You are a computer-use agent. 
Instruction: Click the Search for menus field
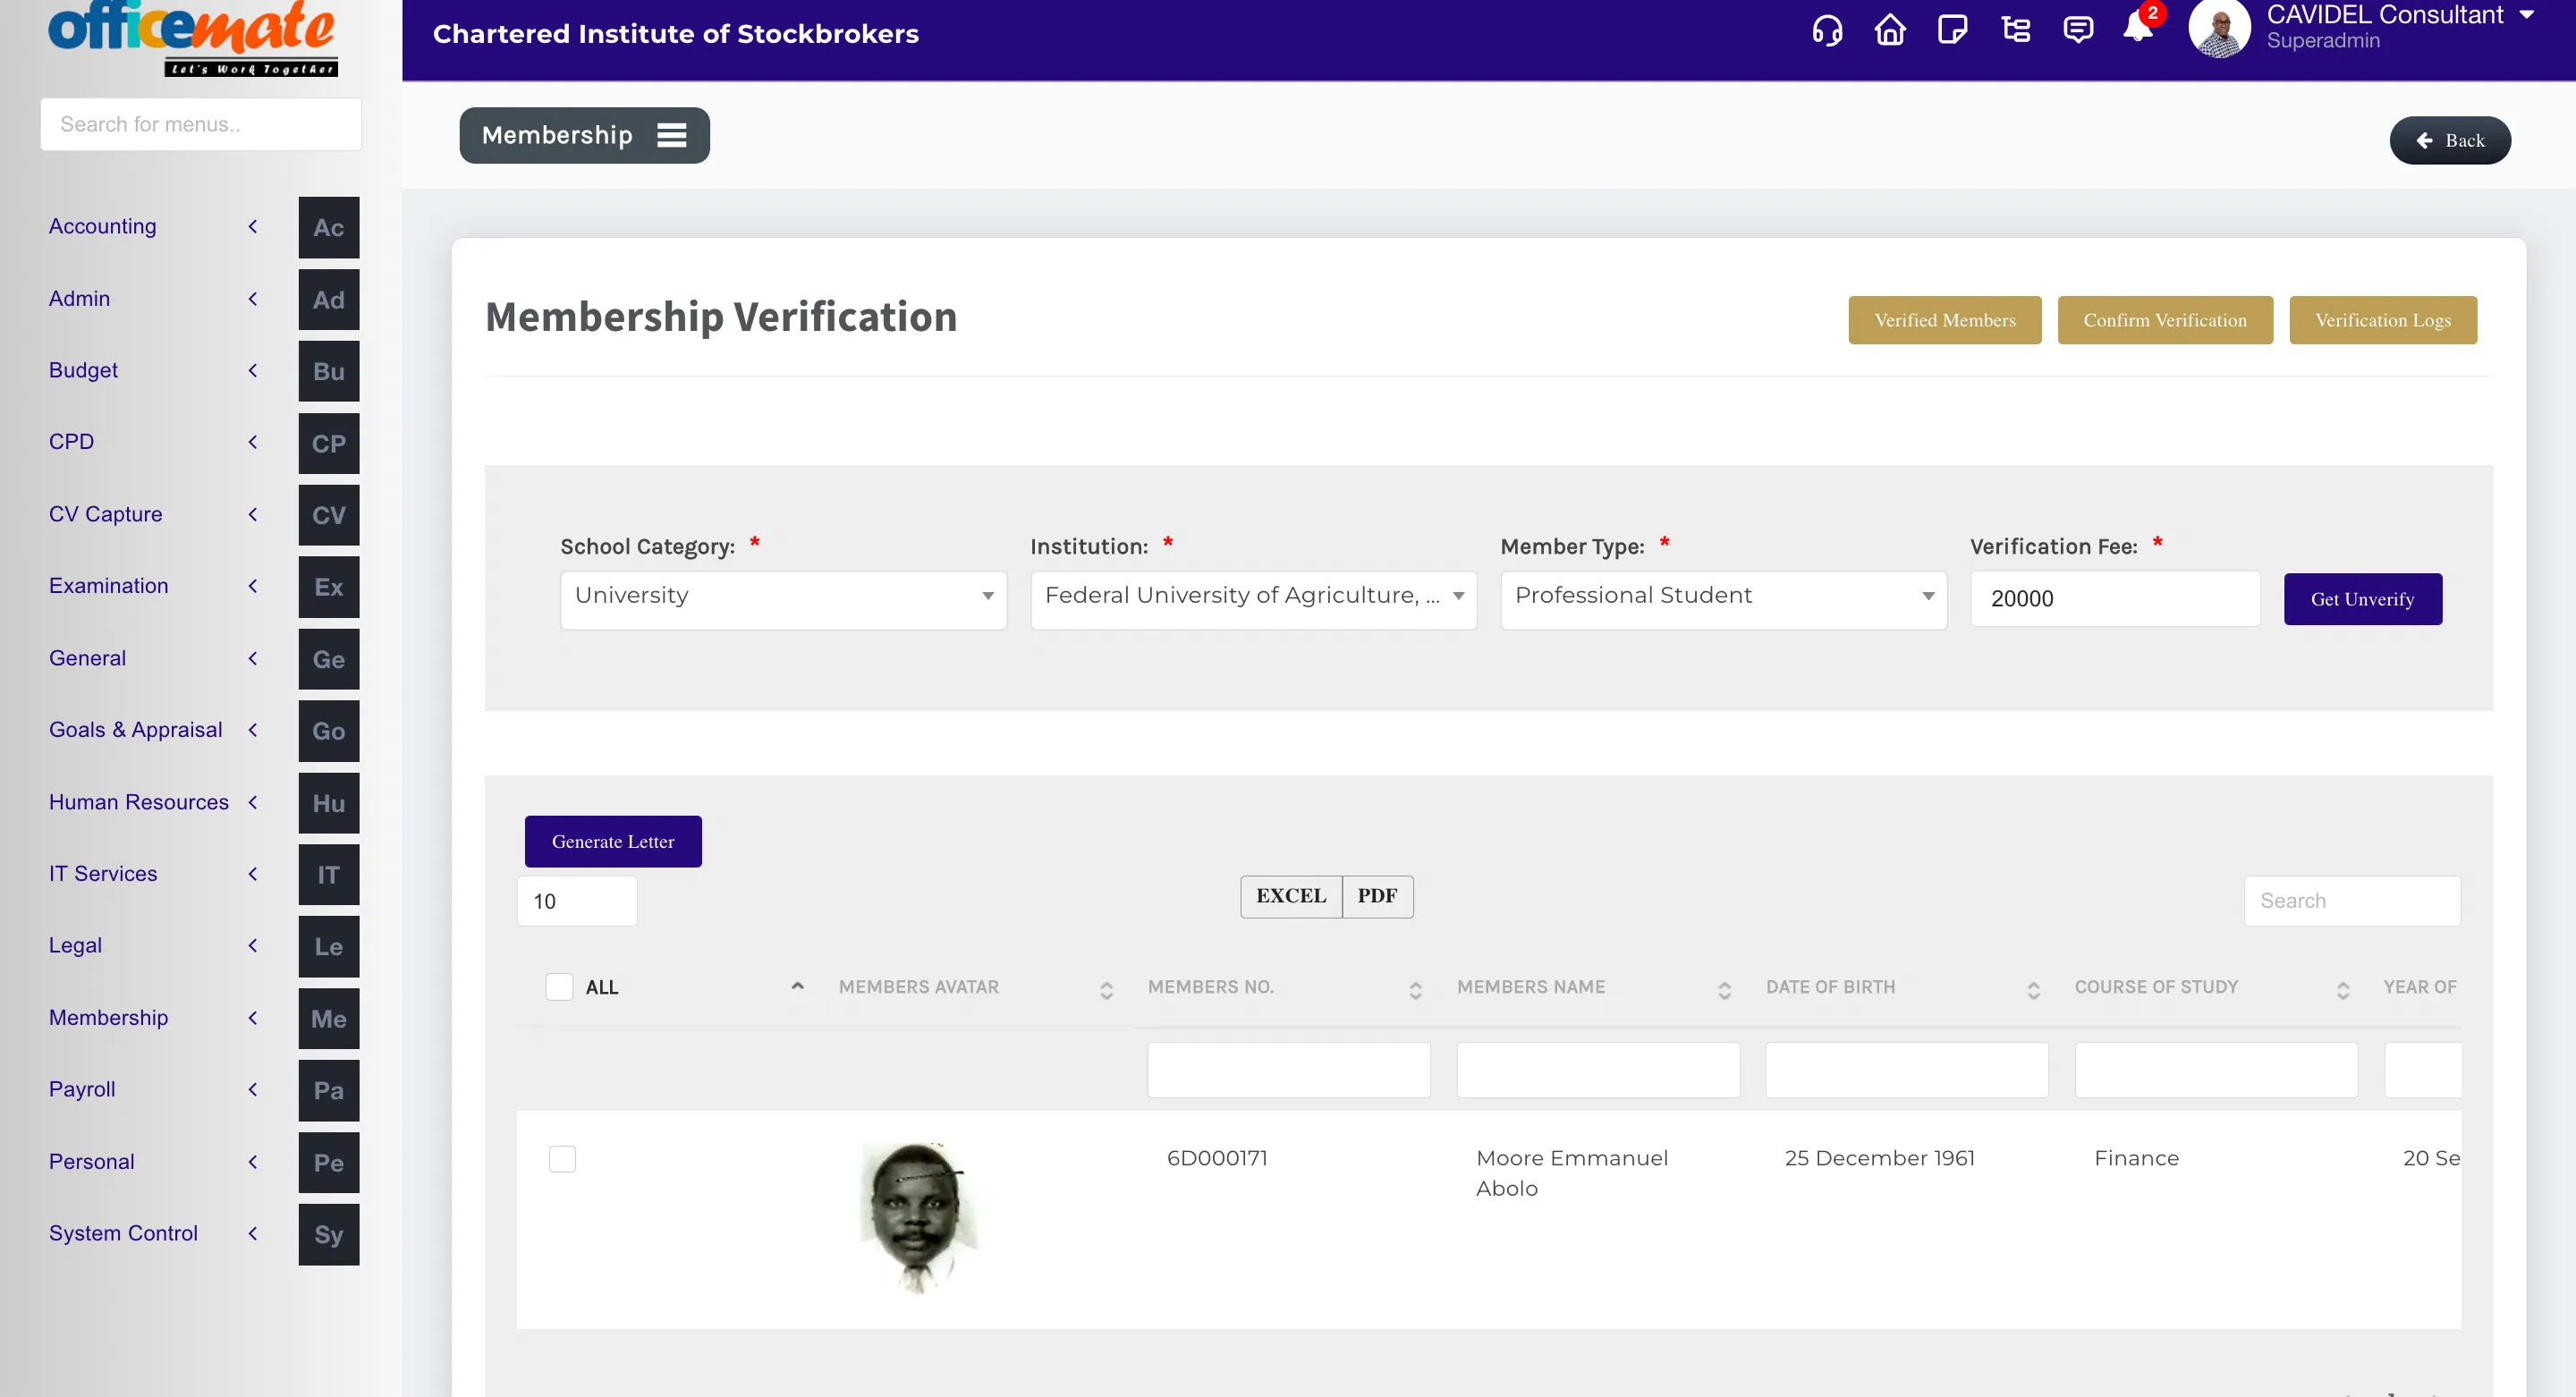[x=201, y=125]
